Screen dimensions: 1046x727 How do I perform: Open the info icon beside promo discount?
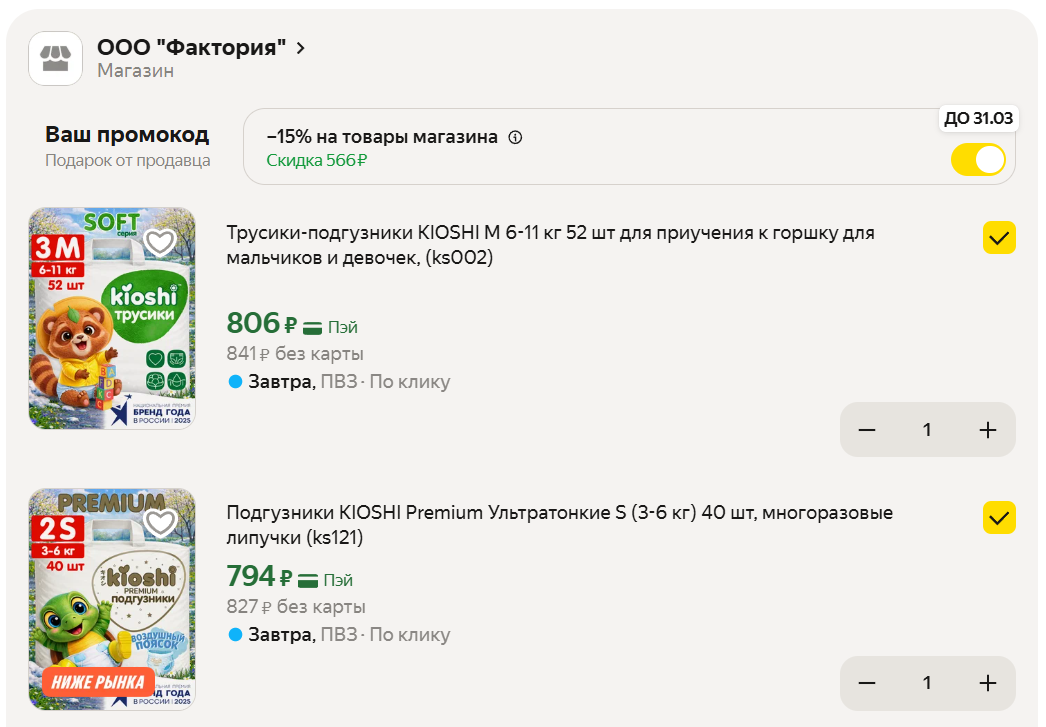515,138
